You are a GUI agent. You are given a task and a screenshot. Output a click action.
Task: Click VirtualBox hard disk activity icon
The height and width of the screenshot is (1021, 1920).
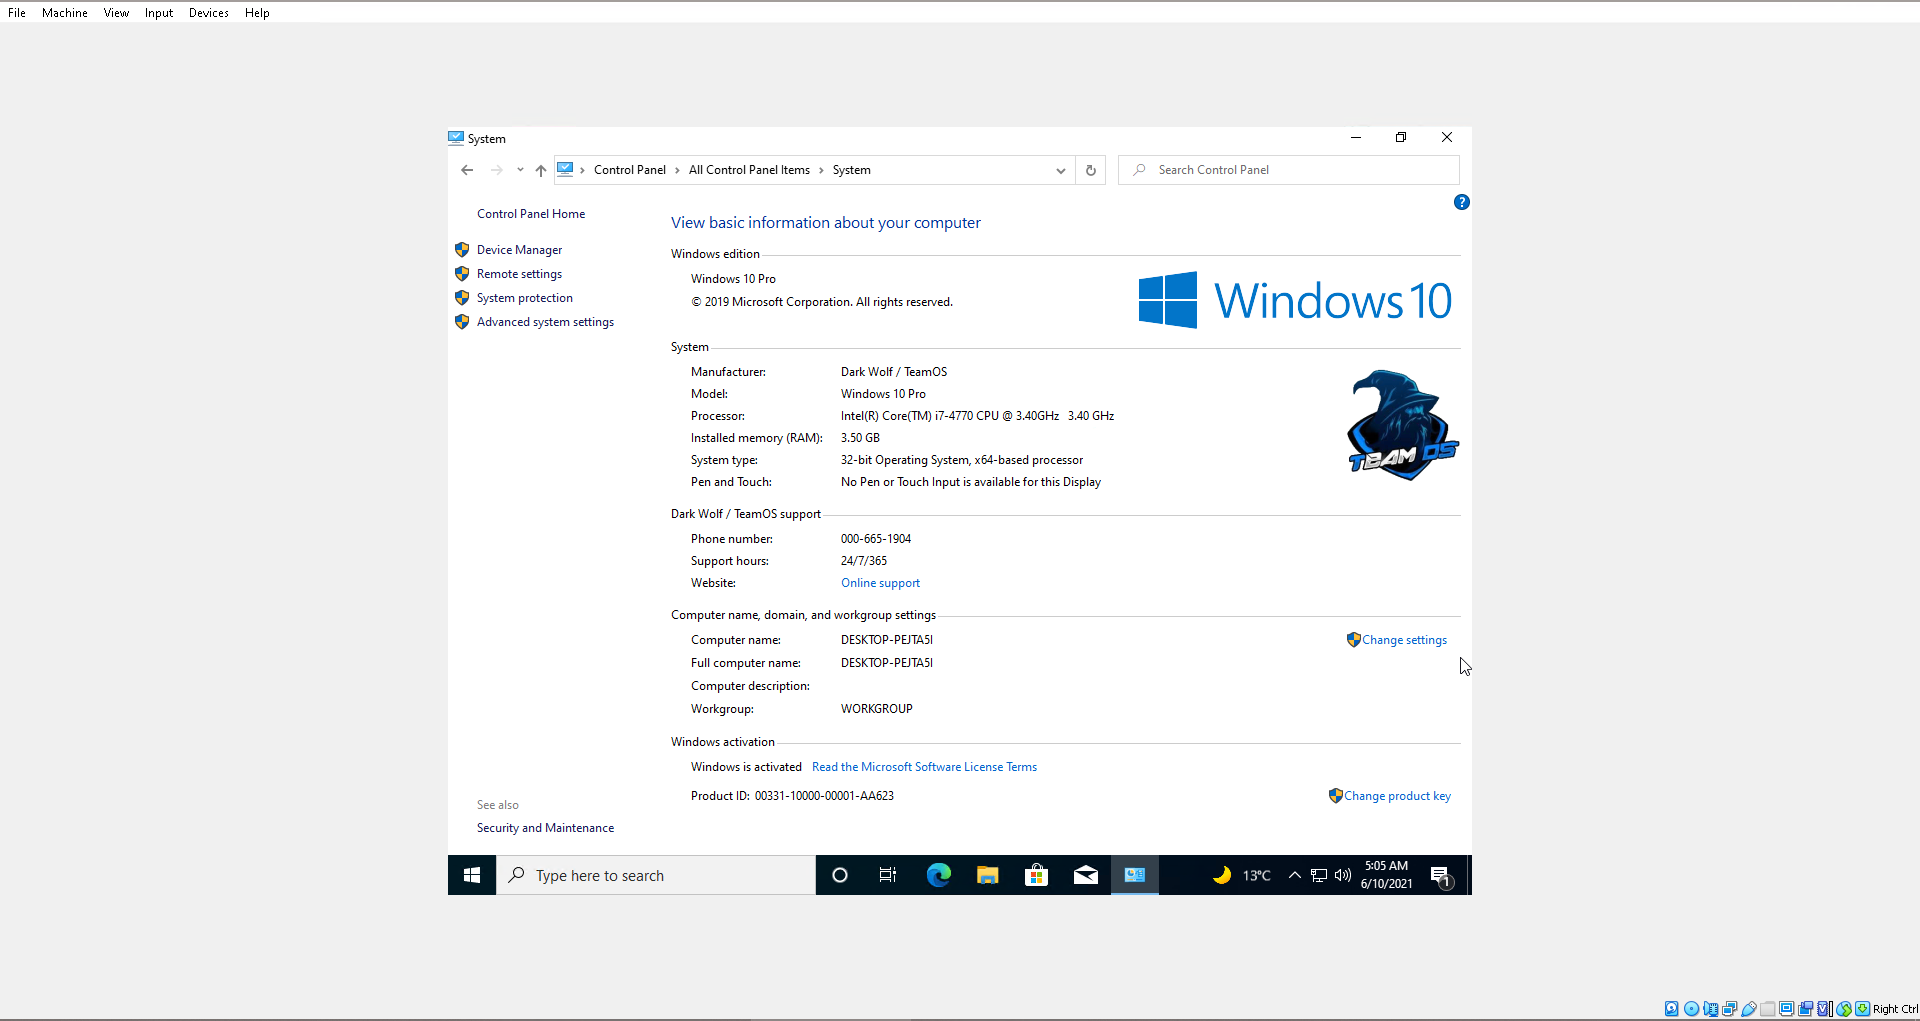(1671, 1009)
